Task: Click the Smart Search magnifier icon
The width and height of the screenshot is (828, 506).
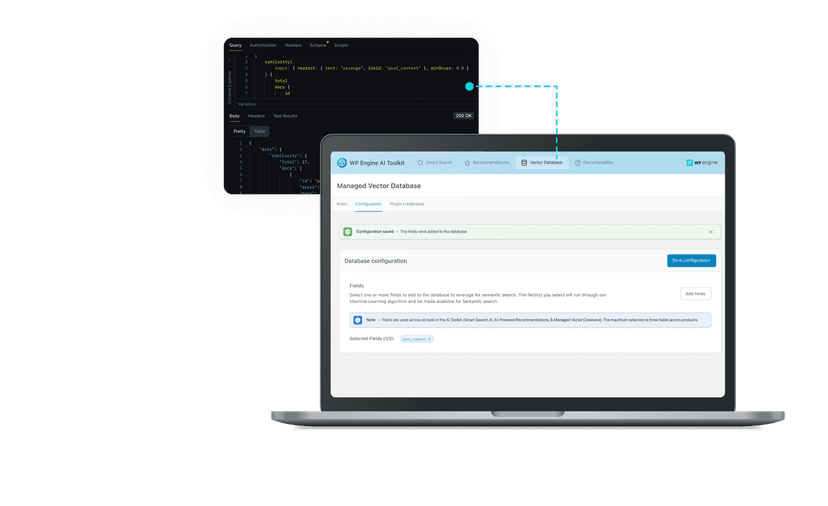Action: tap(420, 163)
